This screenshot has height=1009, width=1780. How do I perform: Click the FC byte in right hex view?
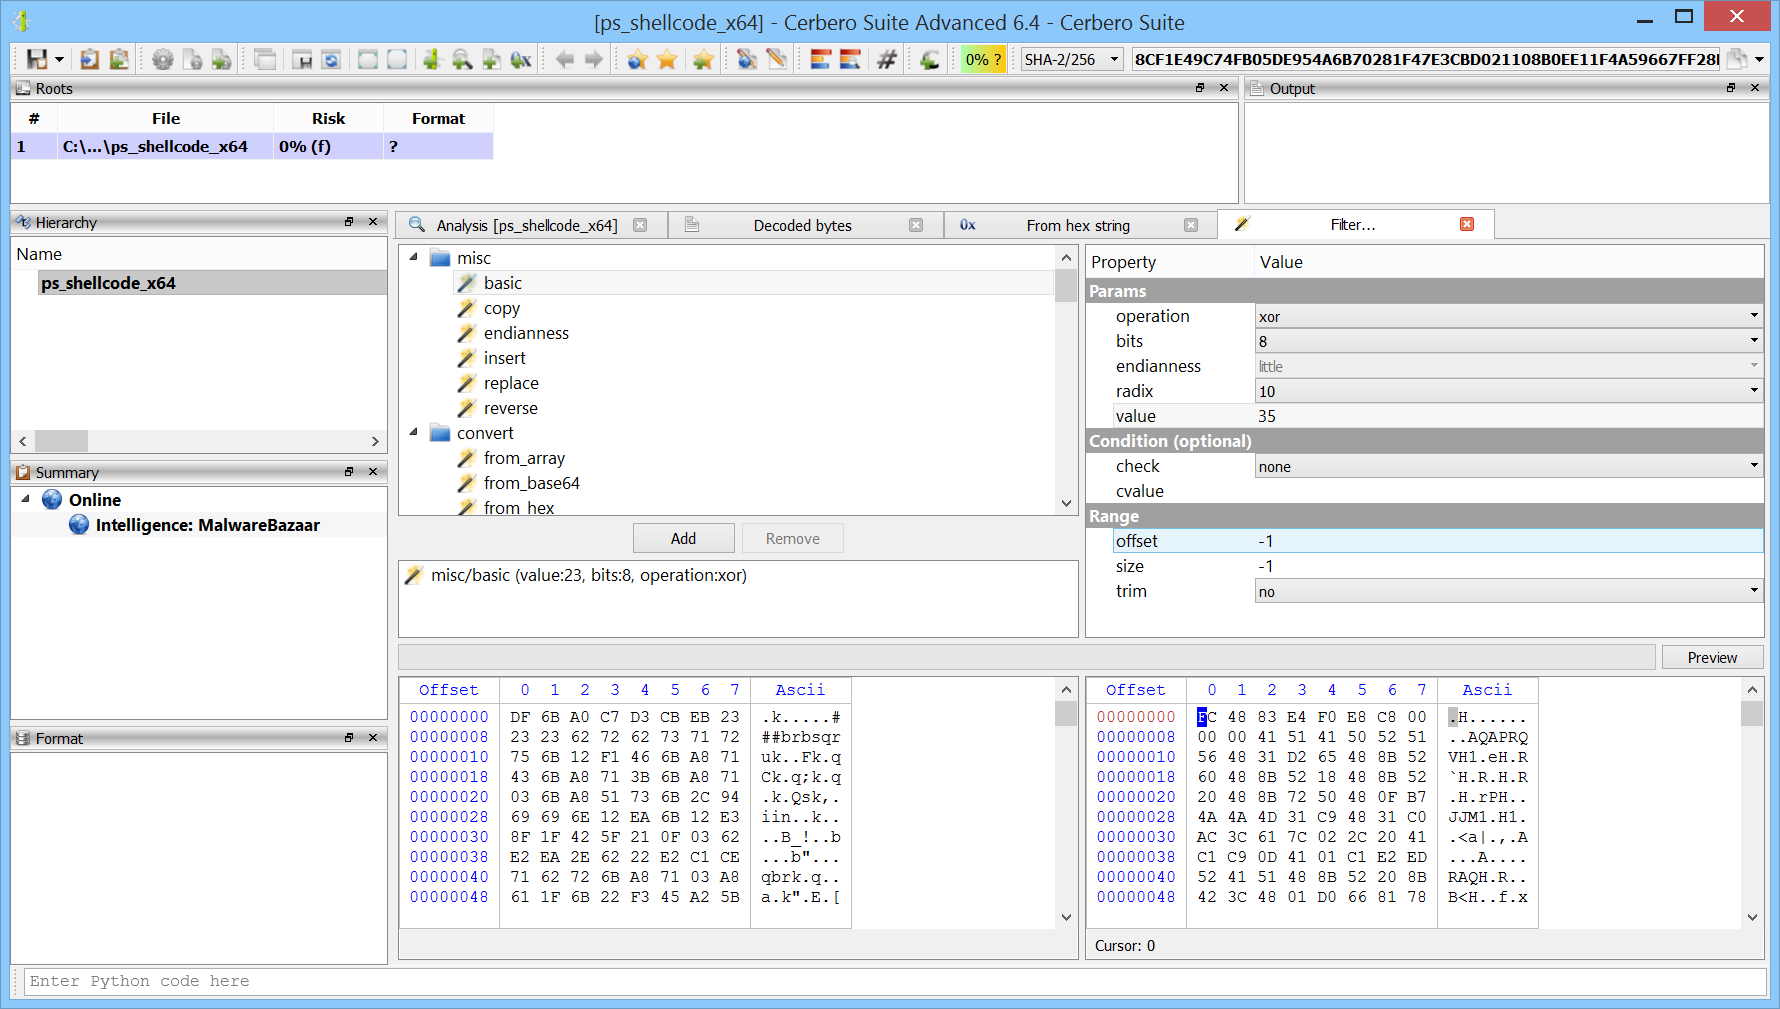1207,717
